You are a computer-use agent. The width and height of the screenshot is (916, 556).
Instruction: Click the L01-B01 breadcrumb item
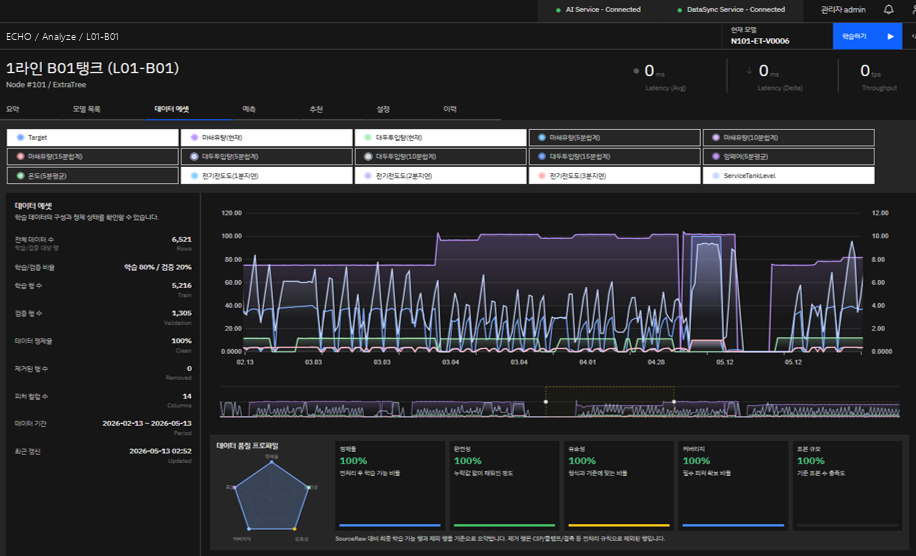[102, 36]
